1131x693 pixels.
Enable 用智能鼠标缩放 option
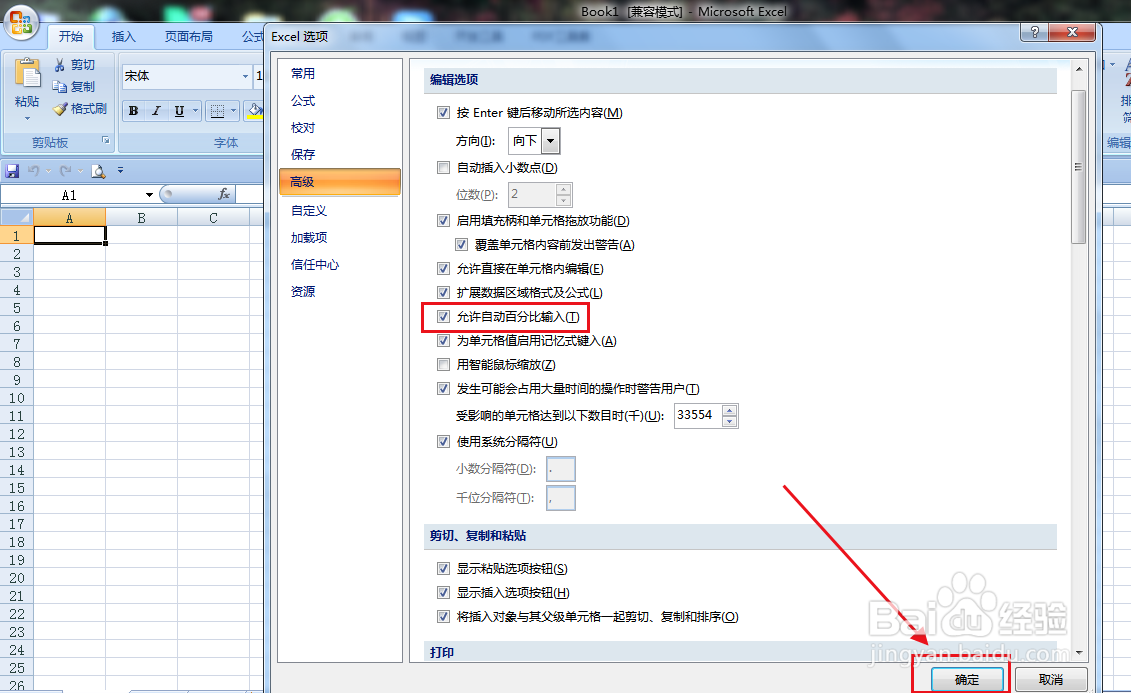(443, 364)
